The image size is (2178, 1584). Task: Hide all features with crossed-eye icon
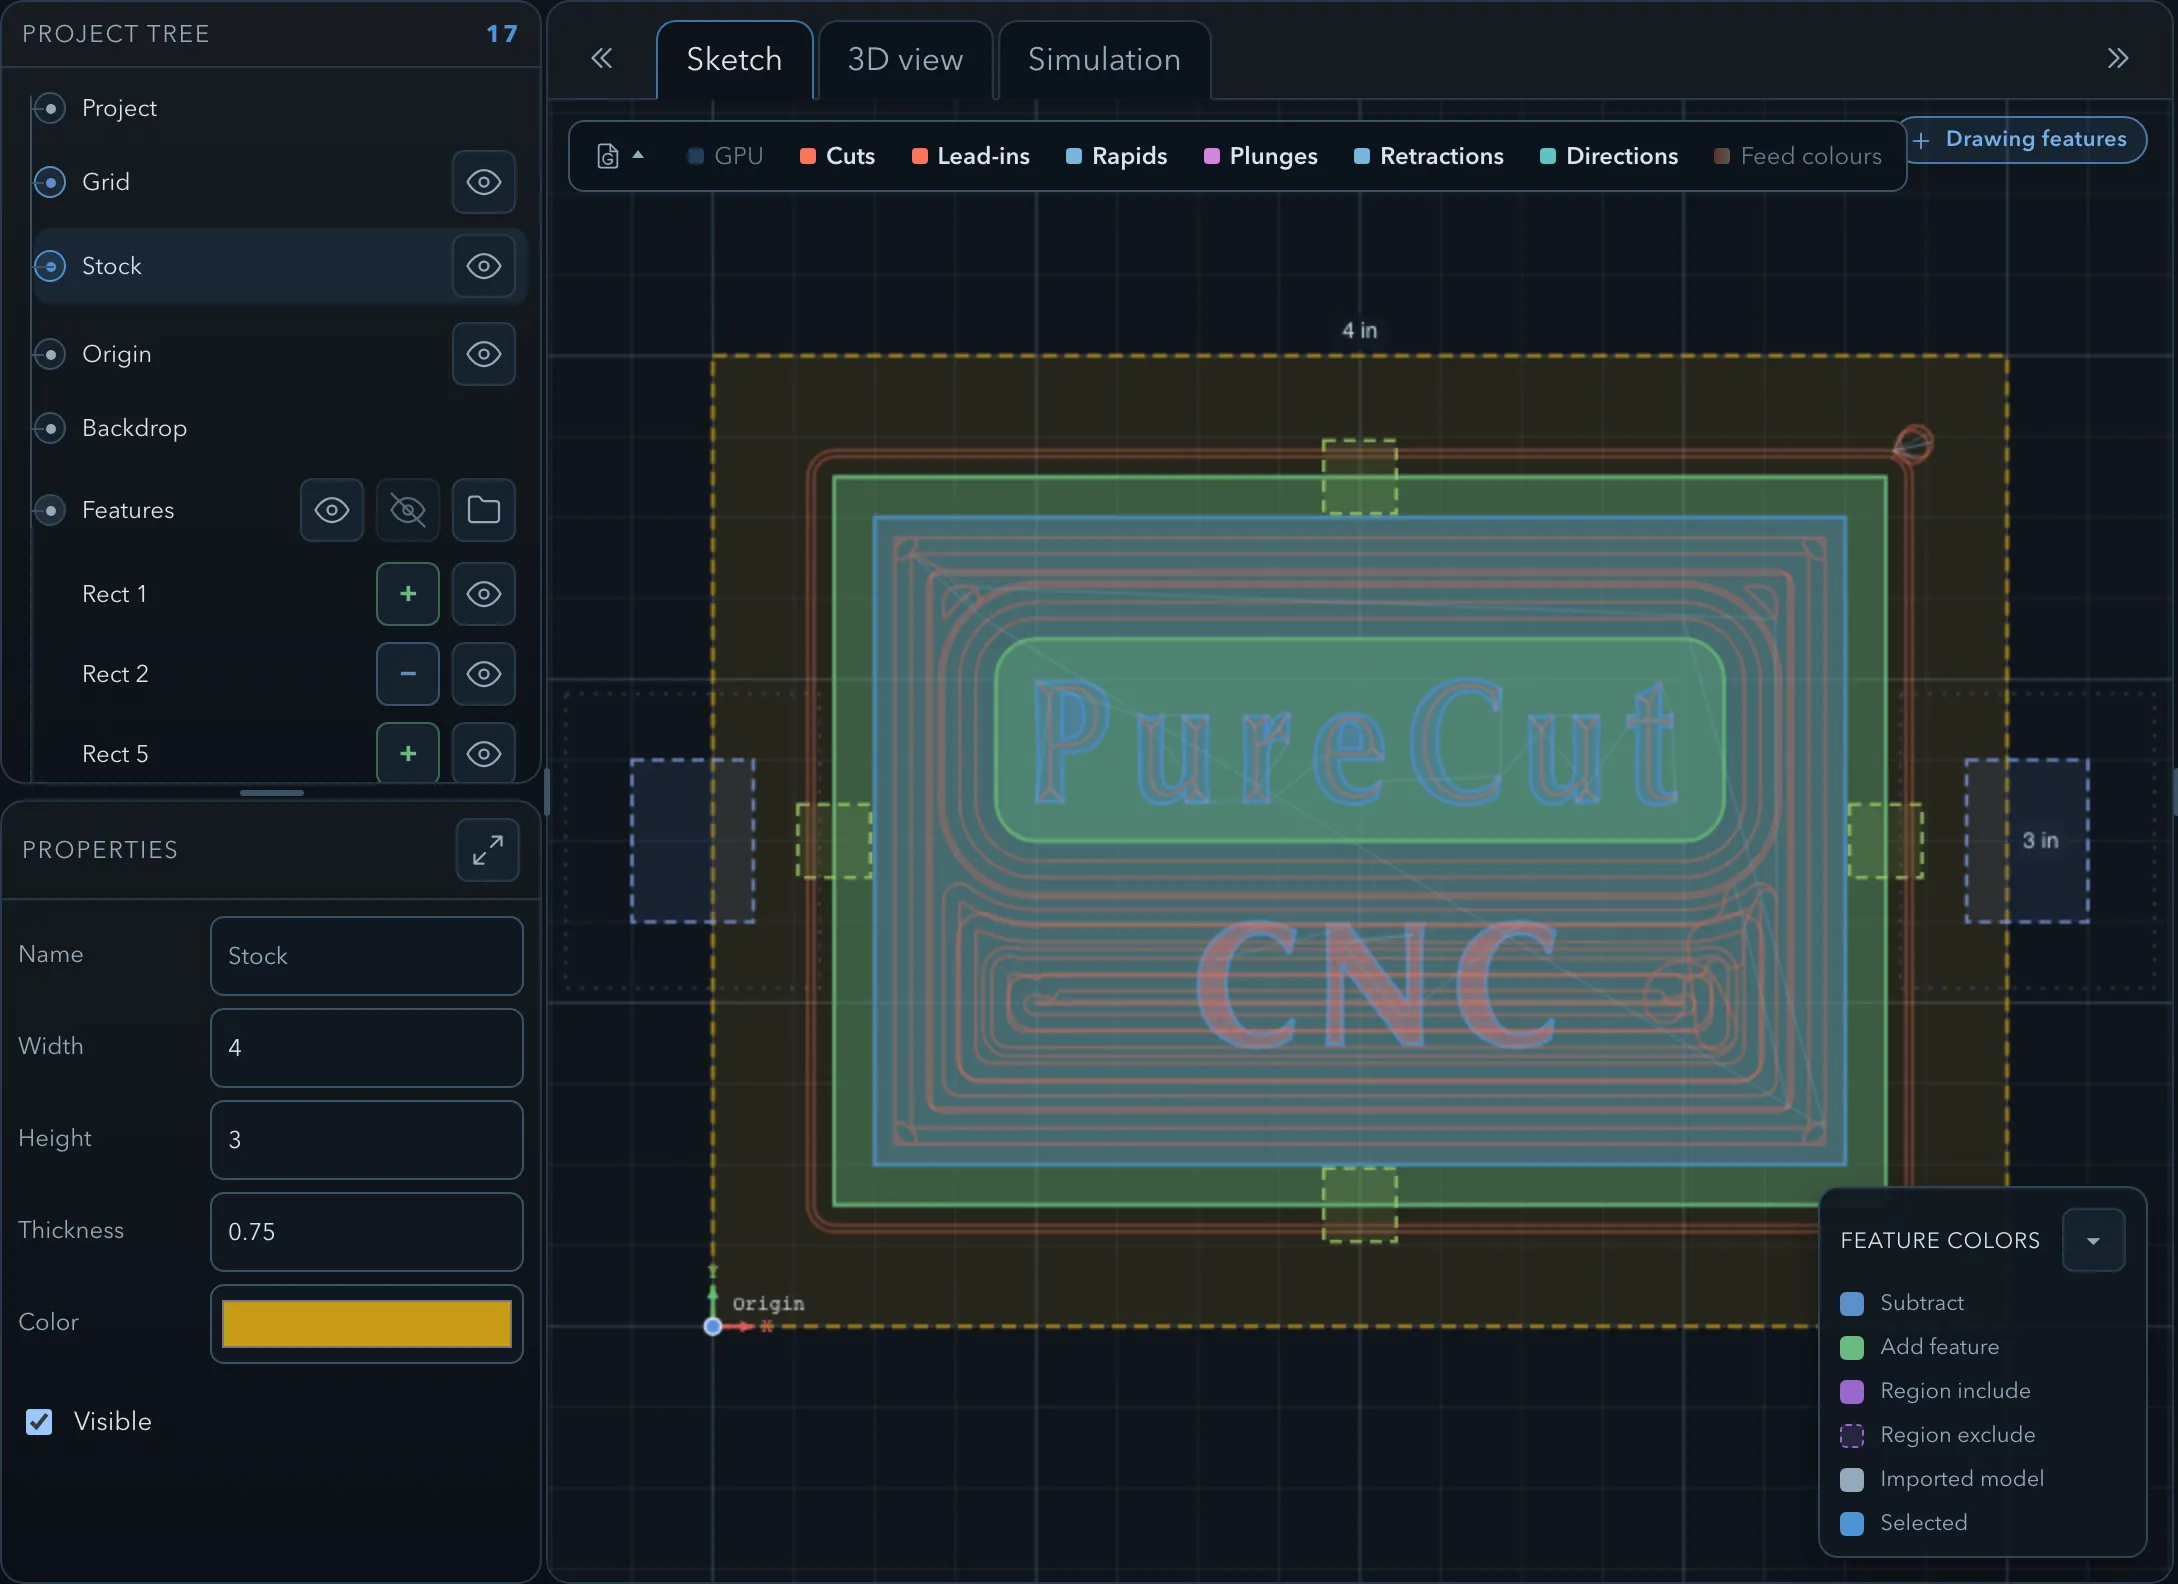(x=408, y=510)
